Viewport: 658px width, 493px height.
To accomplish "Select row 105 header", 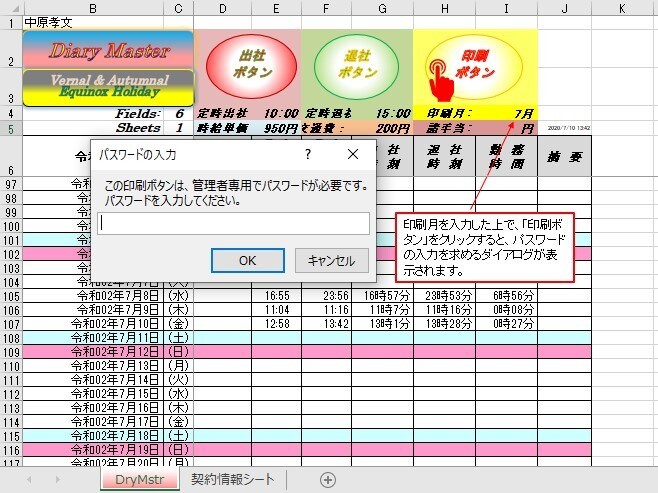I will [x=11, y=296].
